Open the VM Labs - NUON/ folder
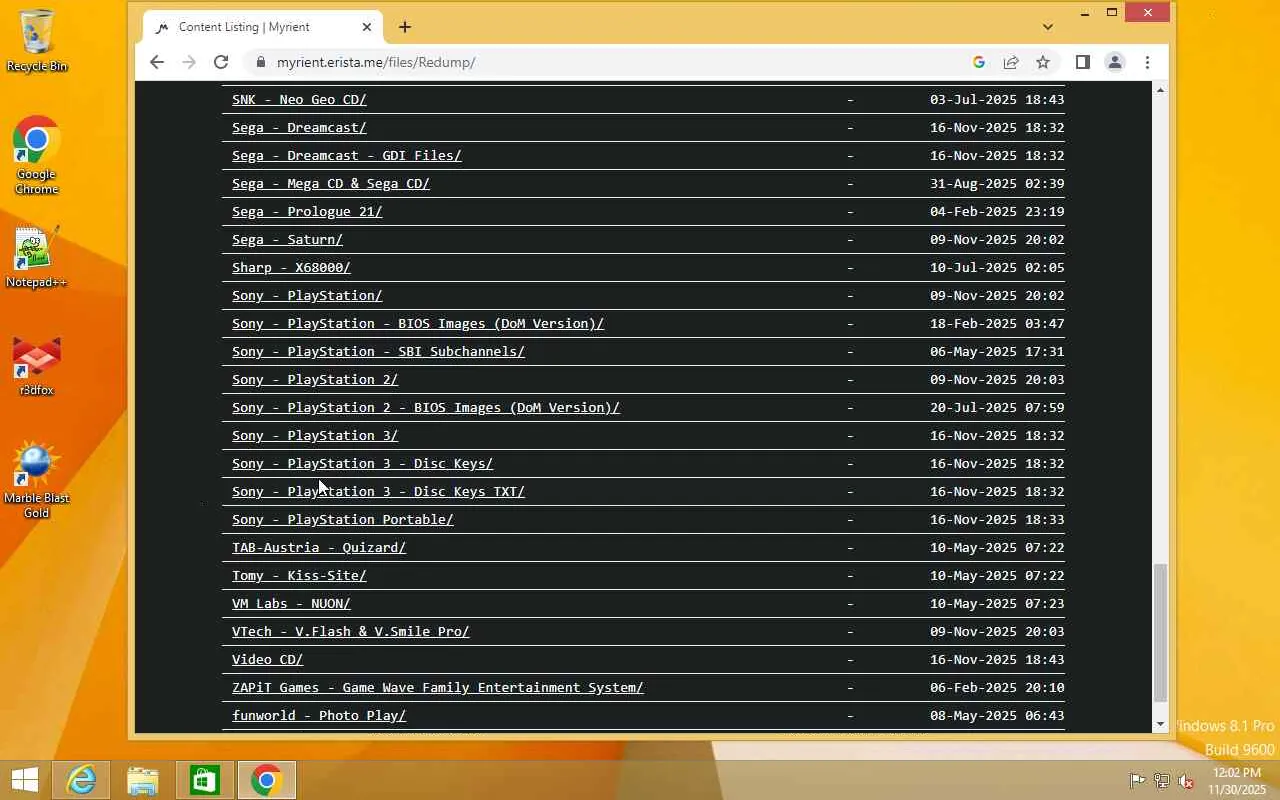 291,604
